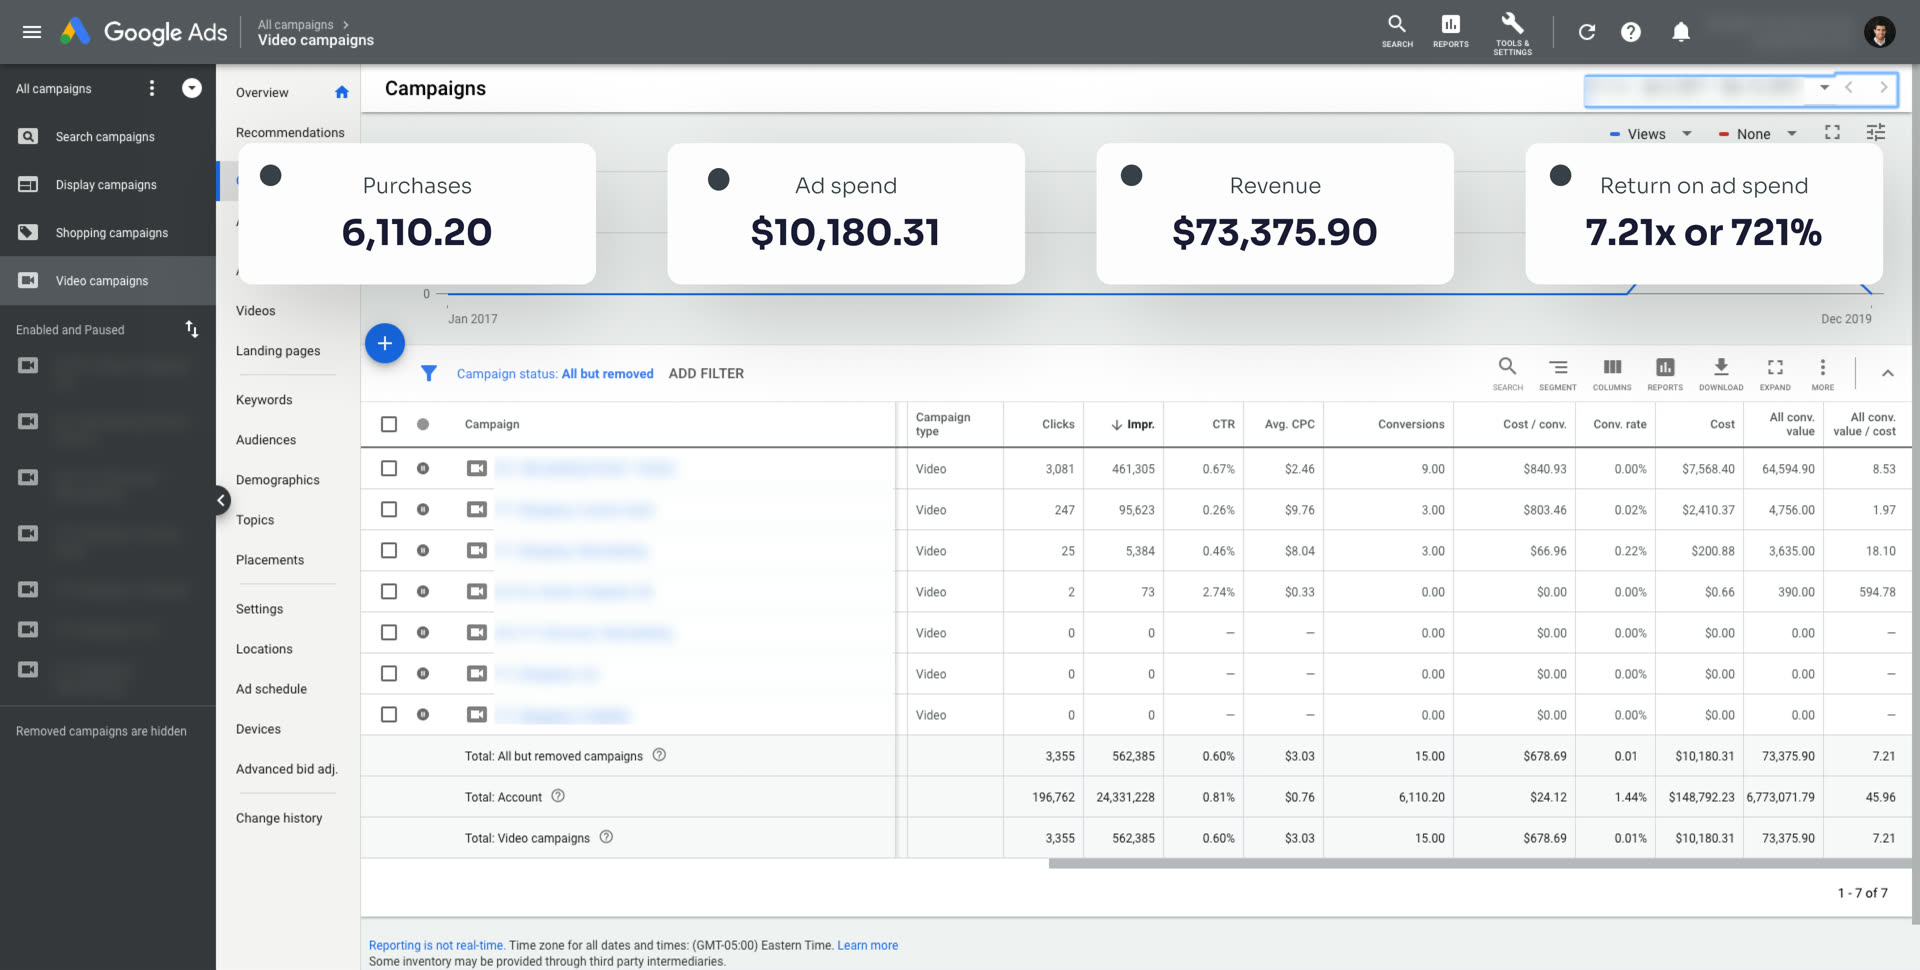Toggle status of the 95,623 impressions campaign
This screenshot has height=970, width=1920.
423,509
